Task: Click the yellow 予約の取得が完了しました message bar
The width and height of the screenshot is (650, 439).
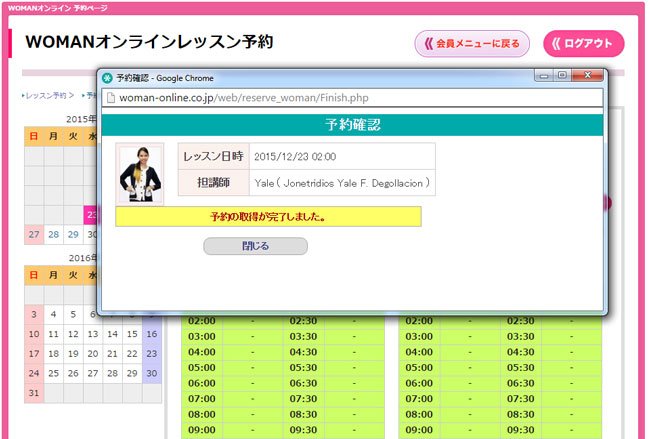Action: coord(268,216)
